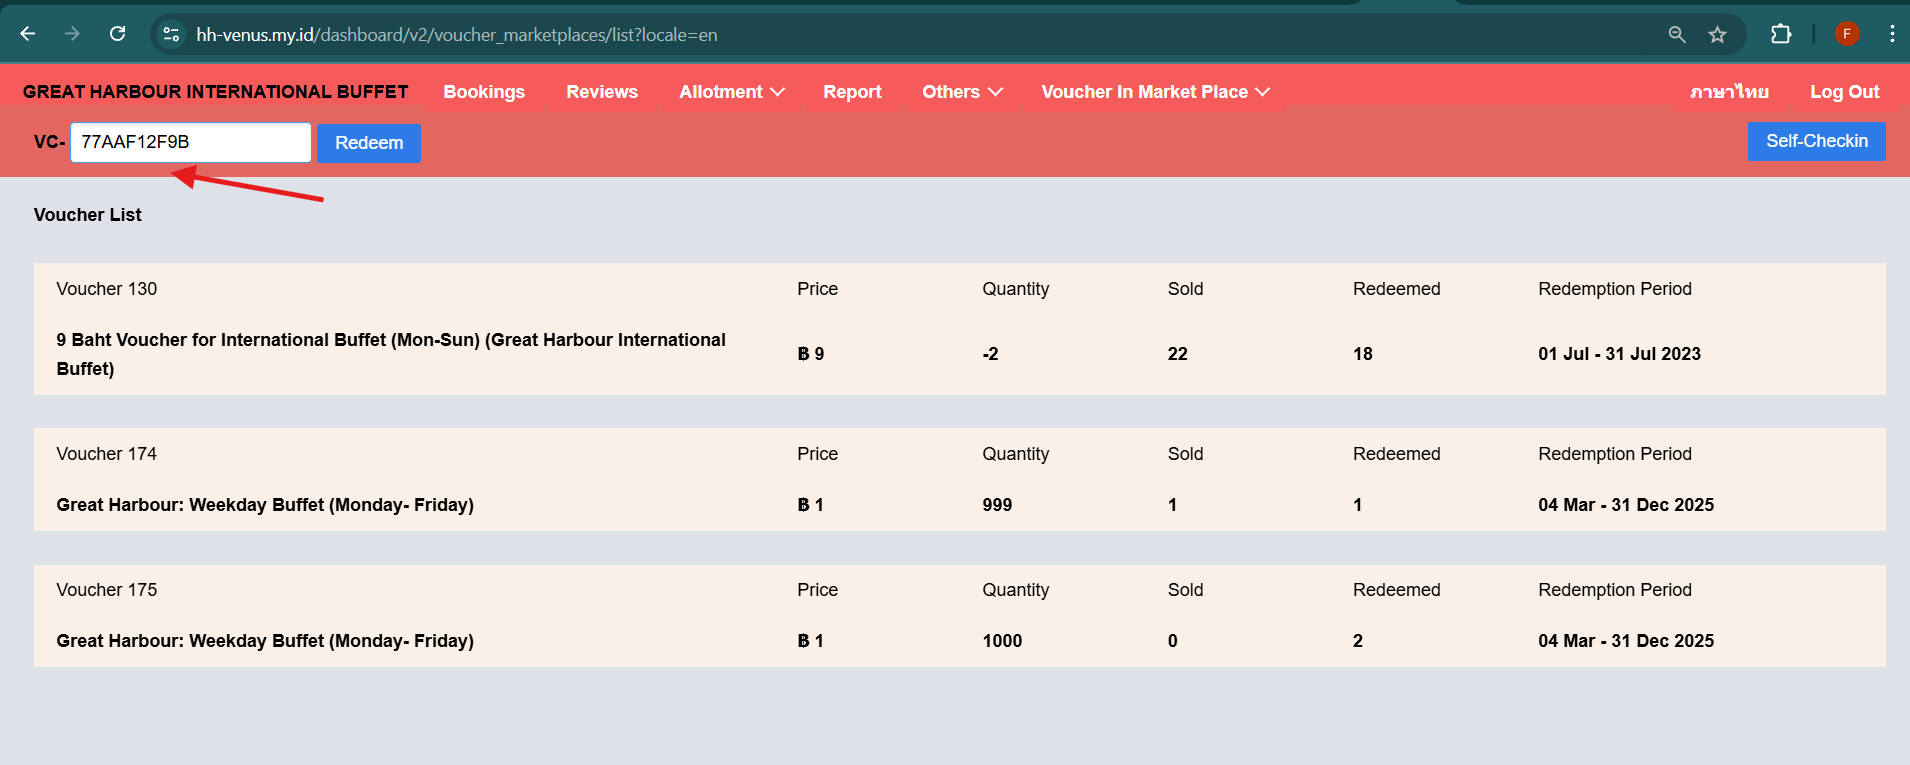Expand the Others dropdown menu
Screen dimensions: 1910x765
[x=961, y=92]
